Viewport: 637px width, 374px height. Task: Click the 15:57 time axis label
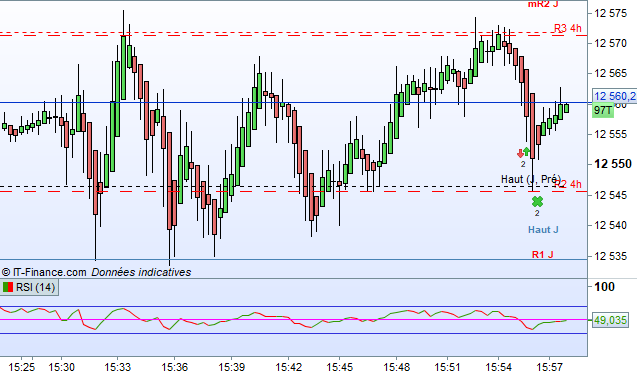pos(550,367)
